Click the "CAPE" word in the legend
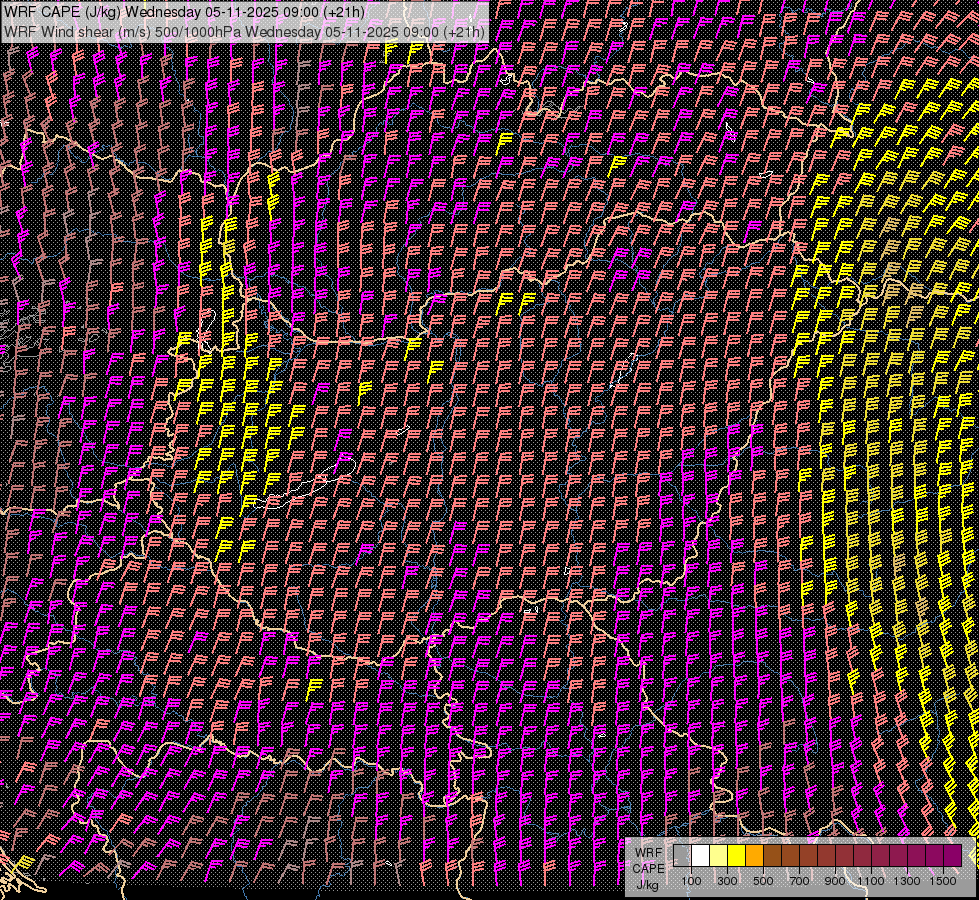 click(x=648, y=869)
